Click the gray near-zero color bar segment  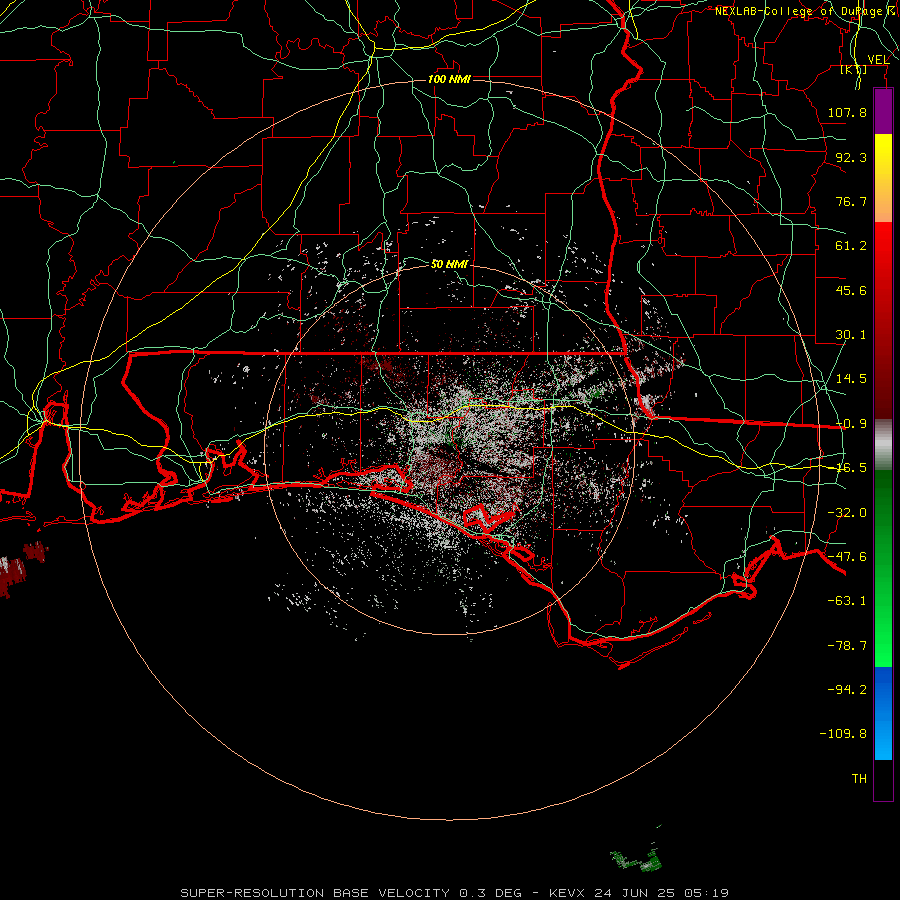[883, 444]
